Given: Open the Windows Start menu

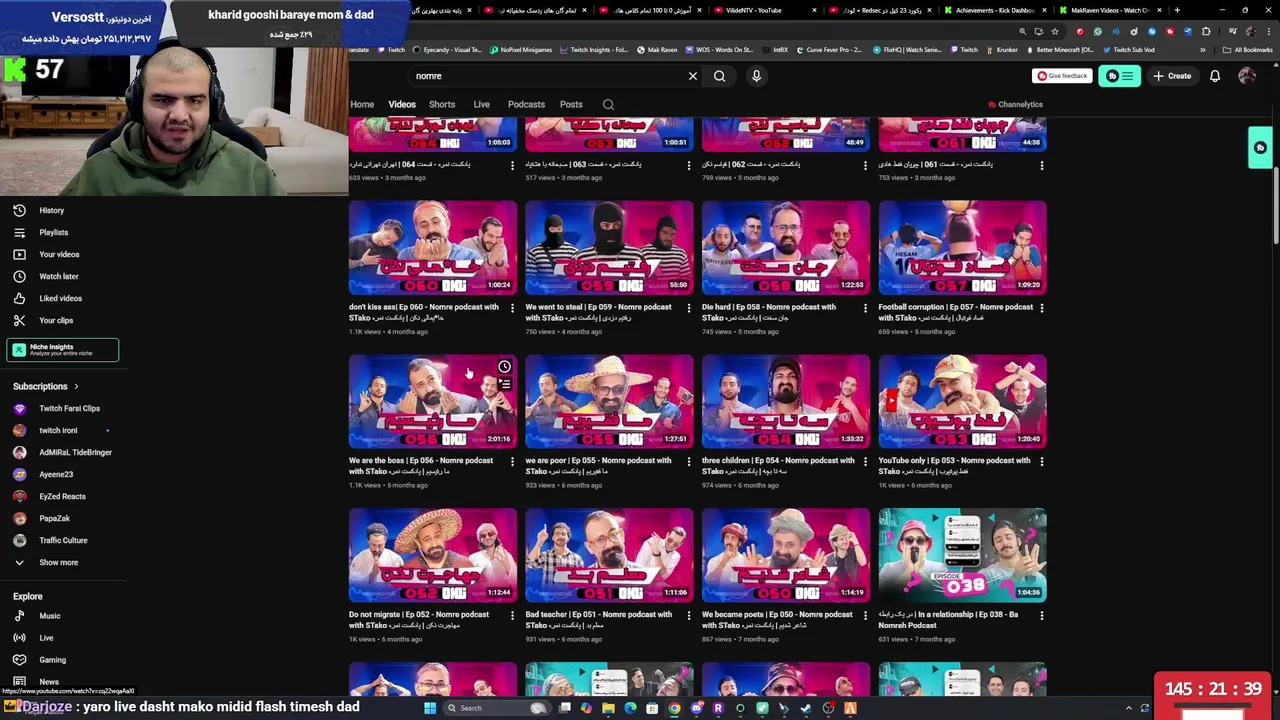Looking at the screenshot, I should click(430, 708).
